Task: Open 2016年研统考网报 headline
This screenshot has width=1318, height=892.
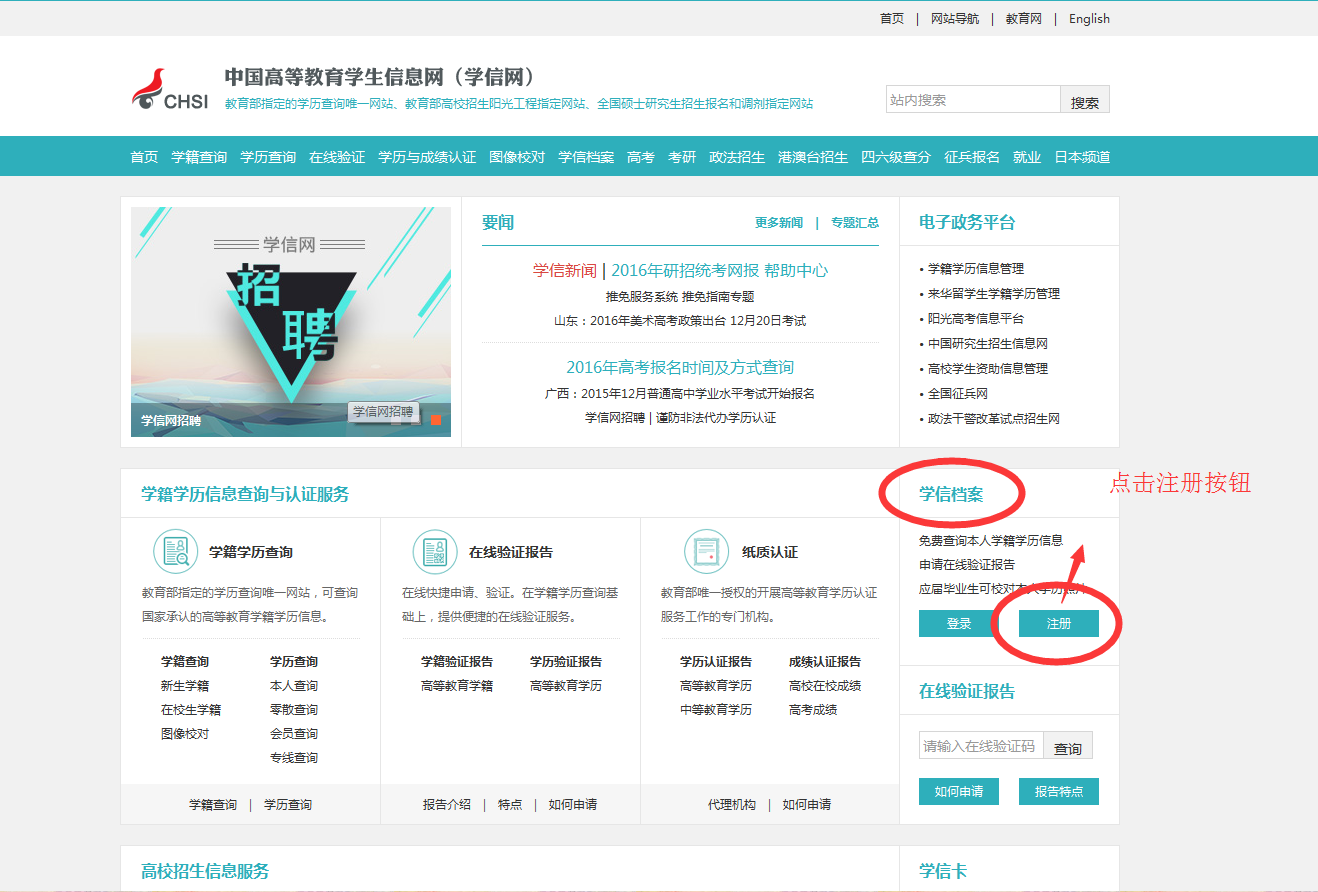Action: [685, 270]
